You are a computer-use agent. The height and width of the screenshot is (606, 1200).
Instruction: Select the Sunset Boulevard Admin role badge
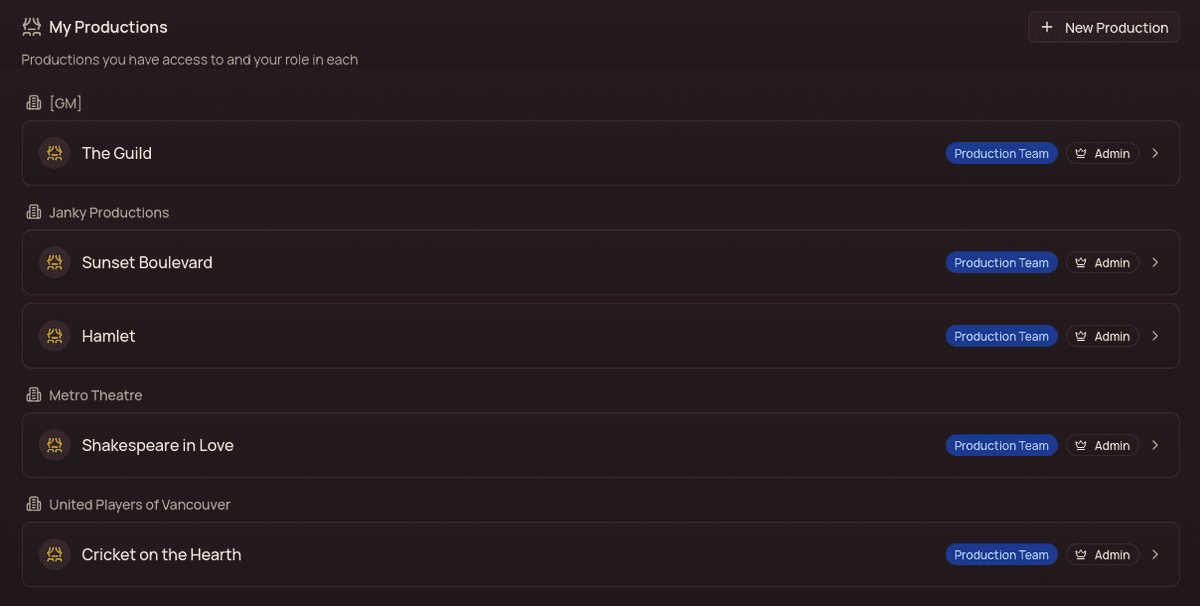(1102, 262)
